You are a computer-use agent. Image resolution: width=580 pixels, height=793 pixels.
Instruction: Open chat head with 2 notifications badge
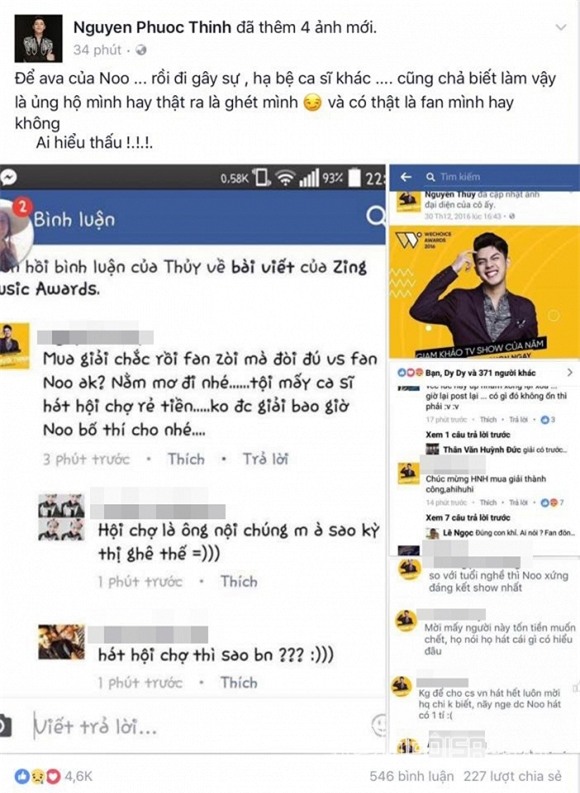14,230
